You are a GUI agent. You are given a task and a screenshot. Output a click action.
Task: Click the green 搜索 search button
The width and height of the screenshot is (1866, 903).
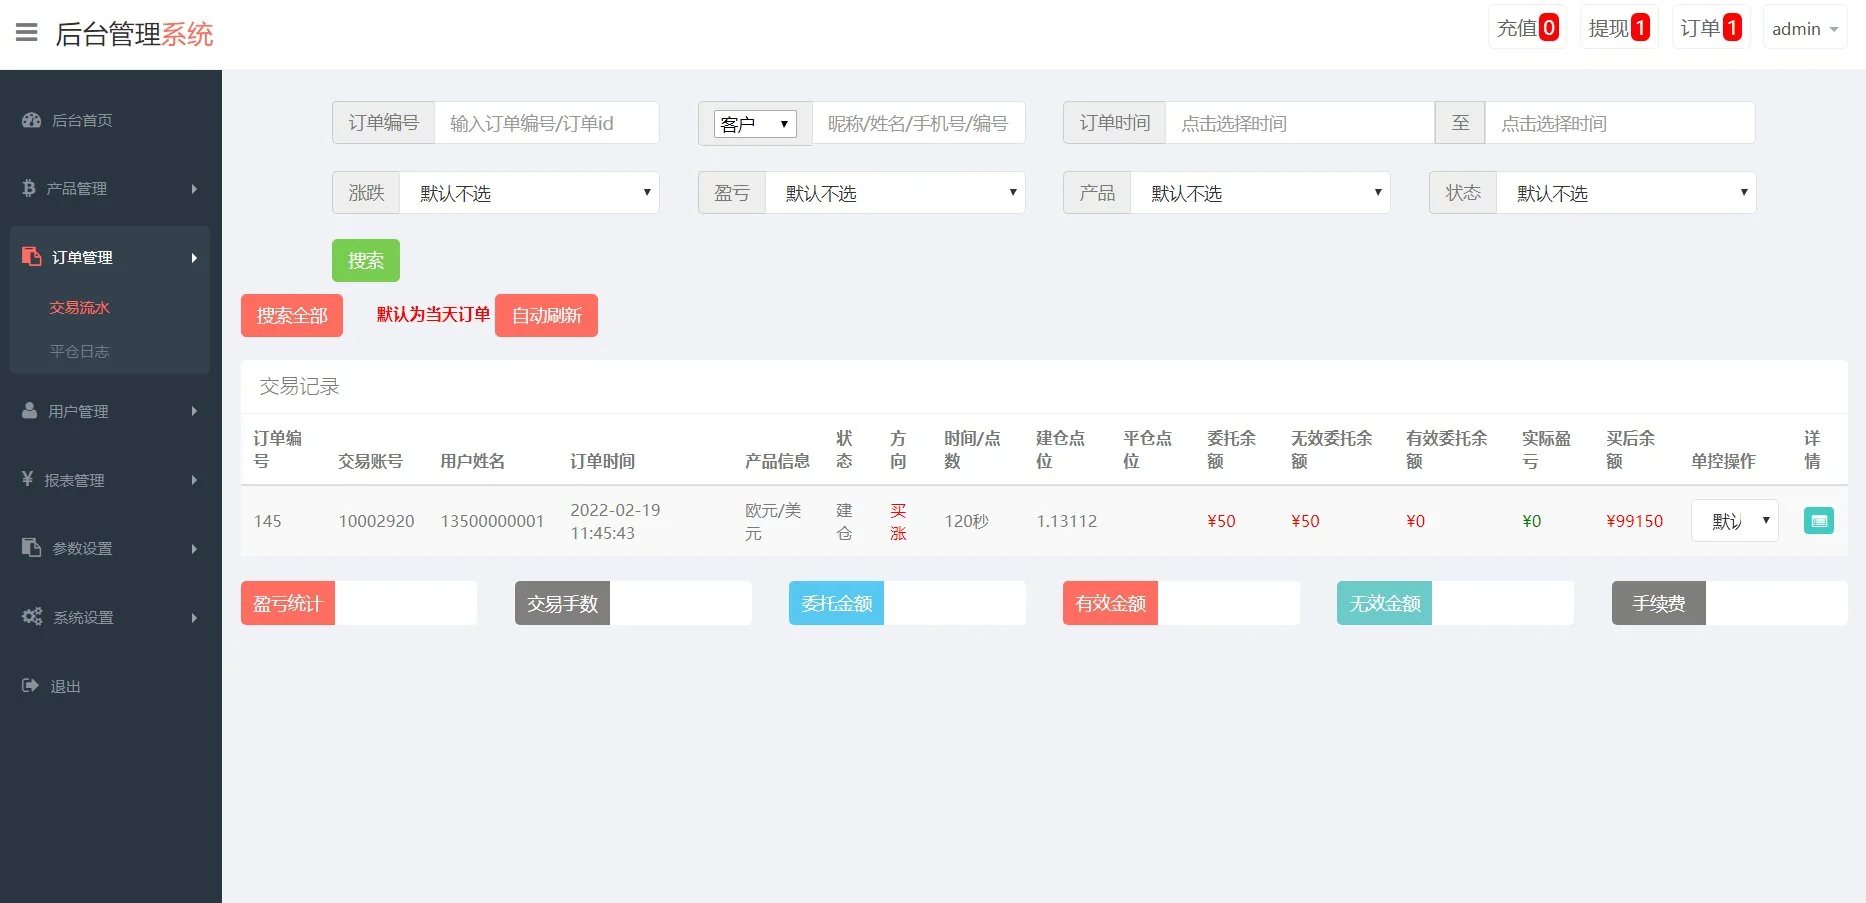365,260
